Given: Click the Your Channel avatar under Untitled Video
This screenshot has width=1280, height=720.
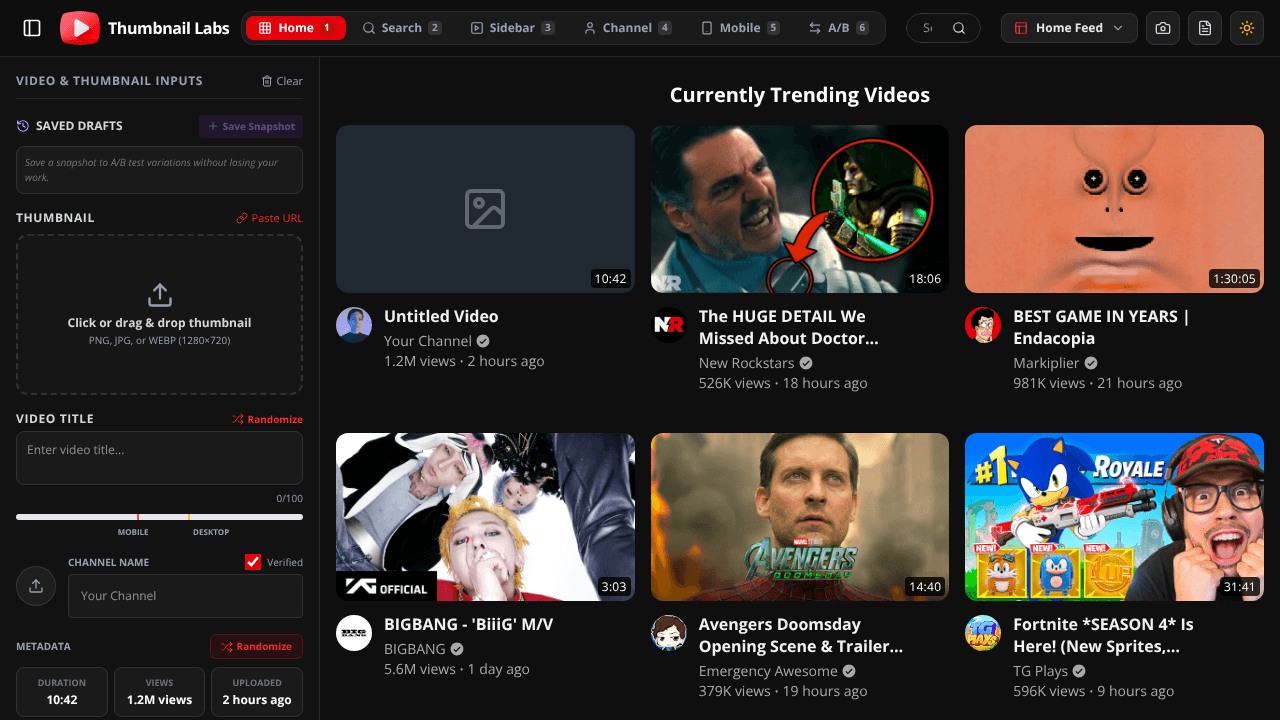Looking at the screenshot, I should 354,325.
